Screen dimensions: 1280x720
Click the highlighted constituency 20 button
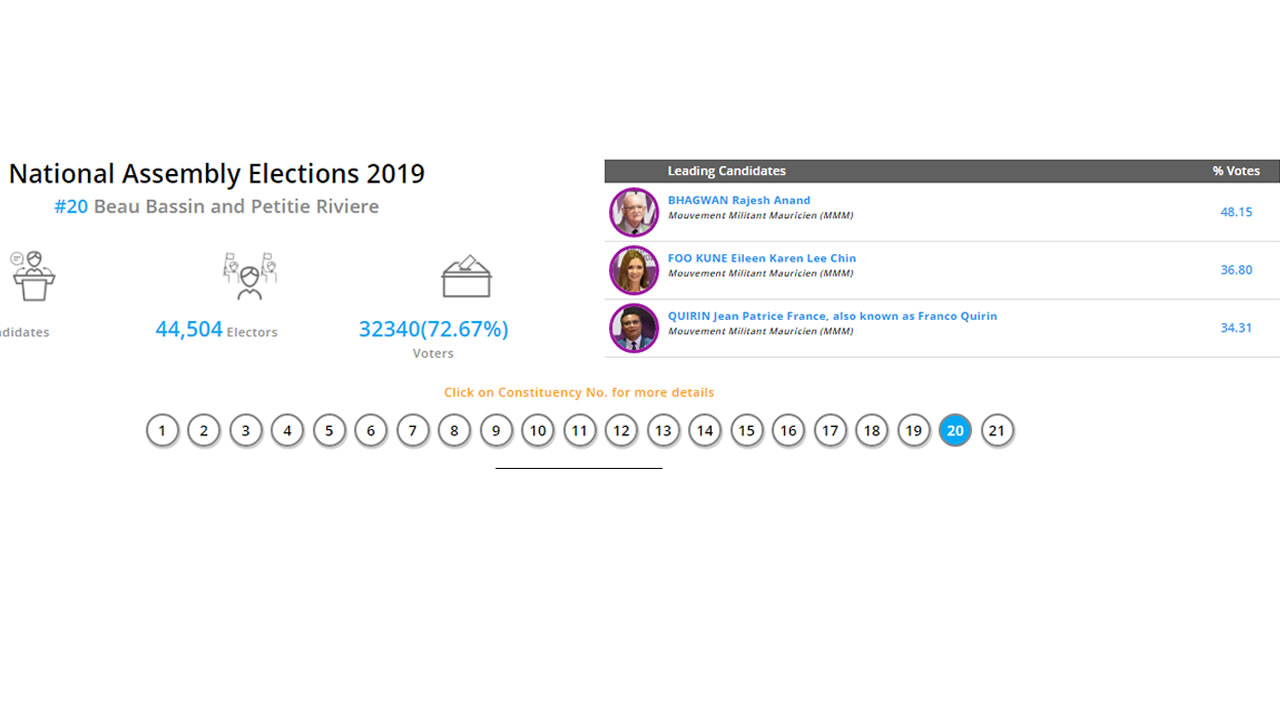click(955, 431)
